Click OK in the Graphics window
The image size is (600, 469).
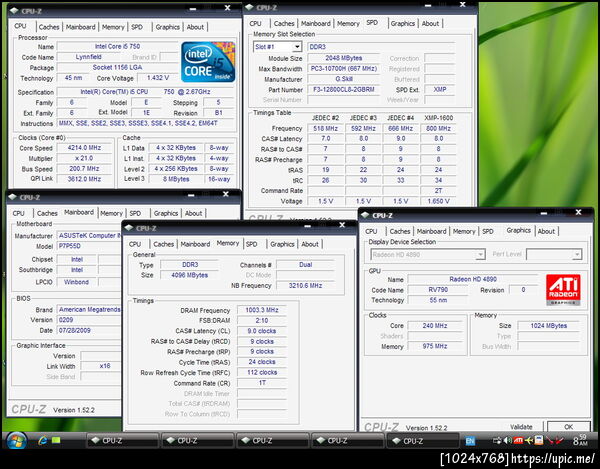pos(569,427)
